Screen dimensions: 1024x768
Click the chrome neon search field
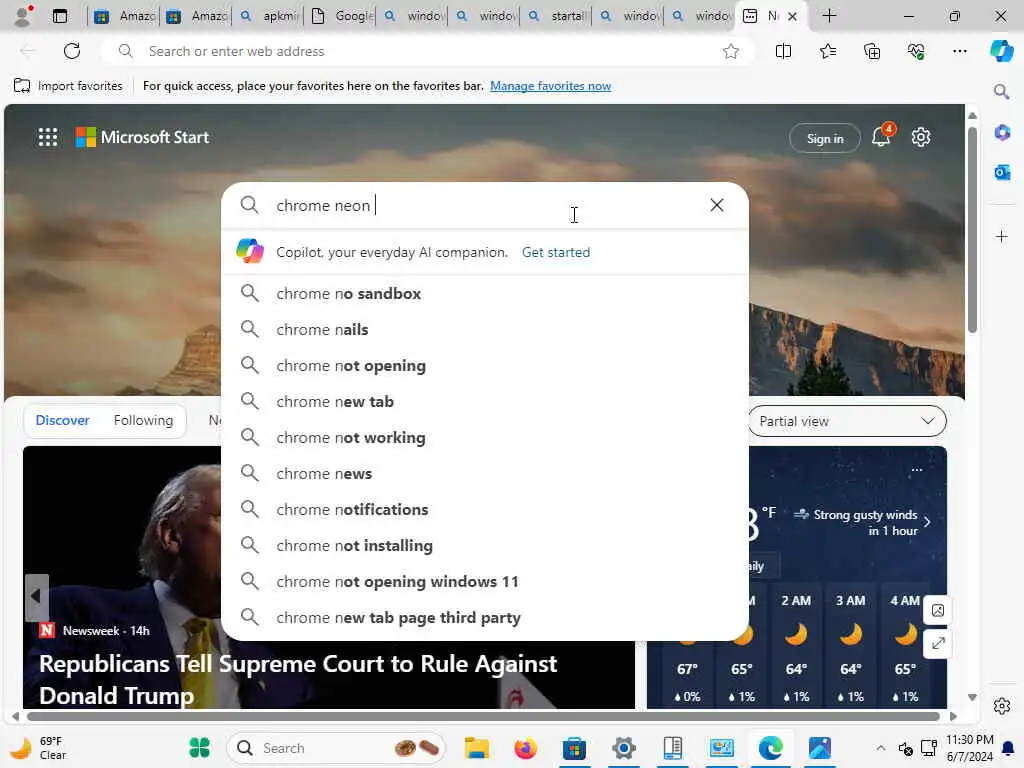(487, 205)
